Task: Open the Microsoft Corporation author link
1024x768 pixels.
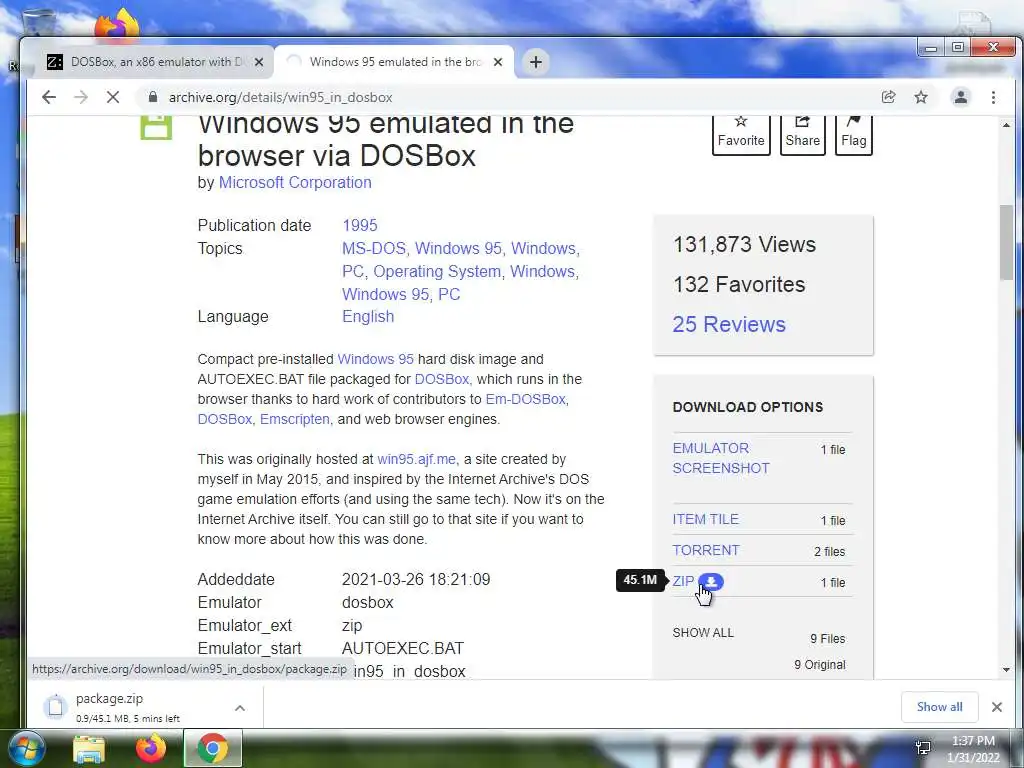Action: [x=295, y=183]
